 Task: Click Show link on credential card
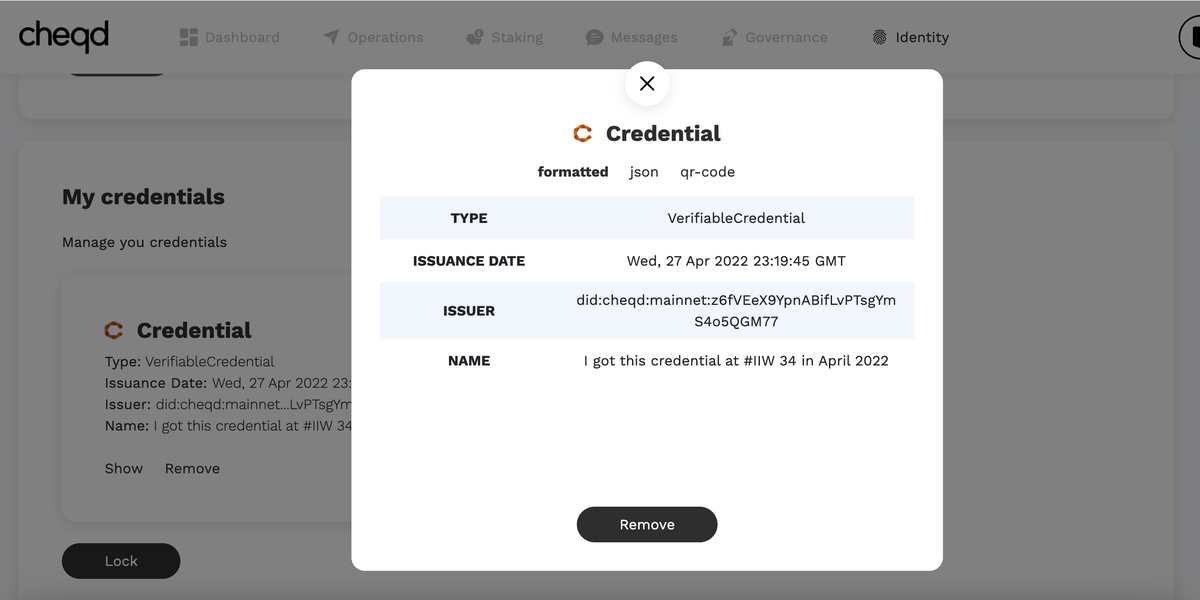(124, 468)
